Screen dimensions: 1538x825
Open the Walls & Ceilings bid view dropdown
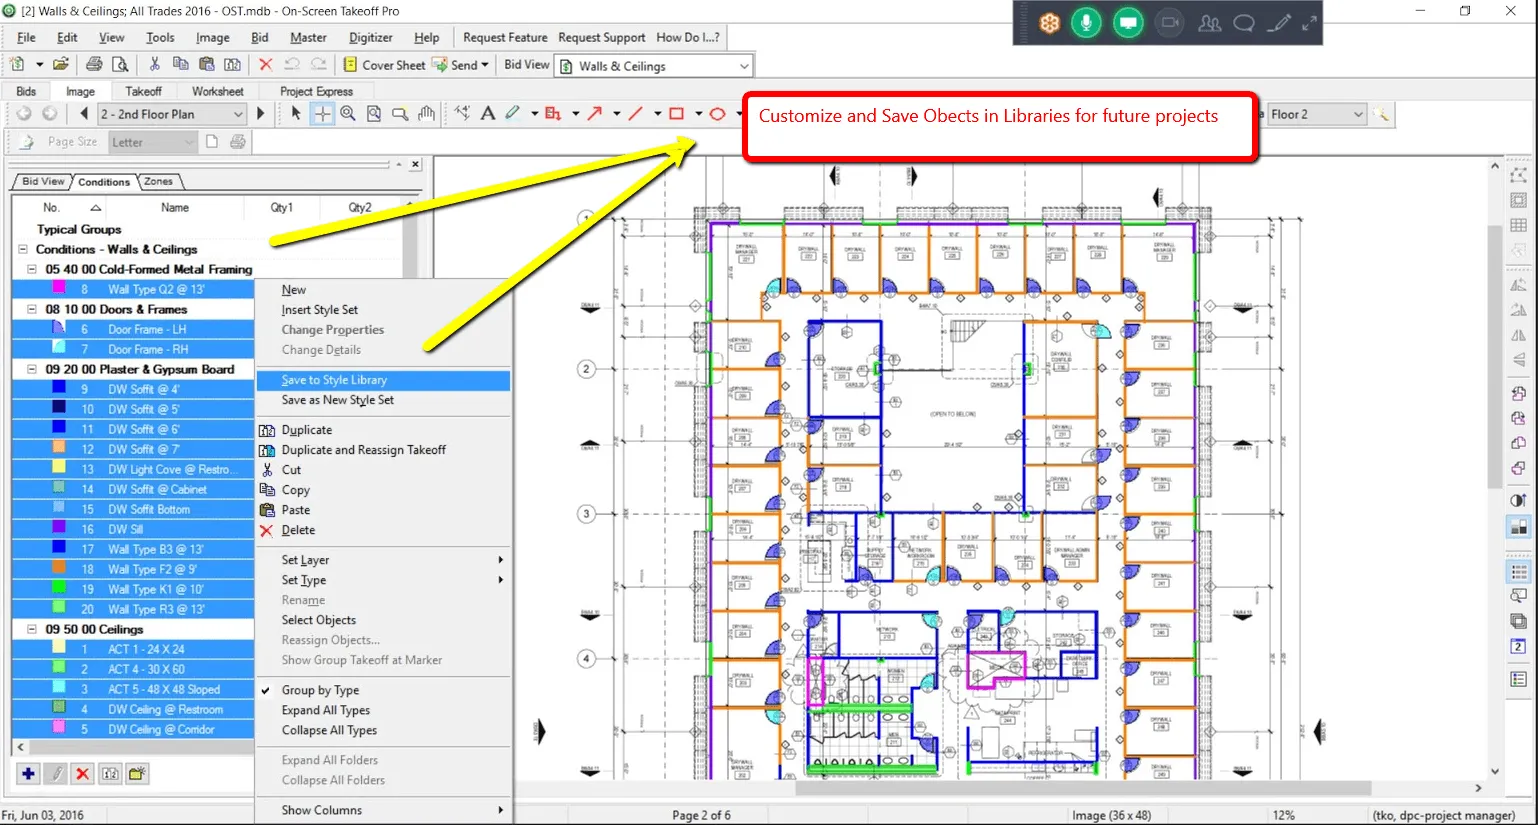[744, 66]
